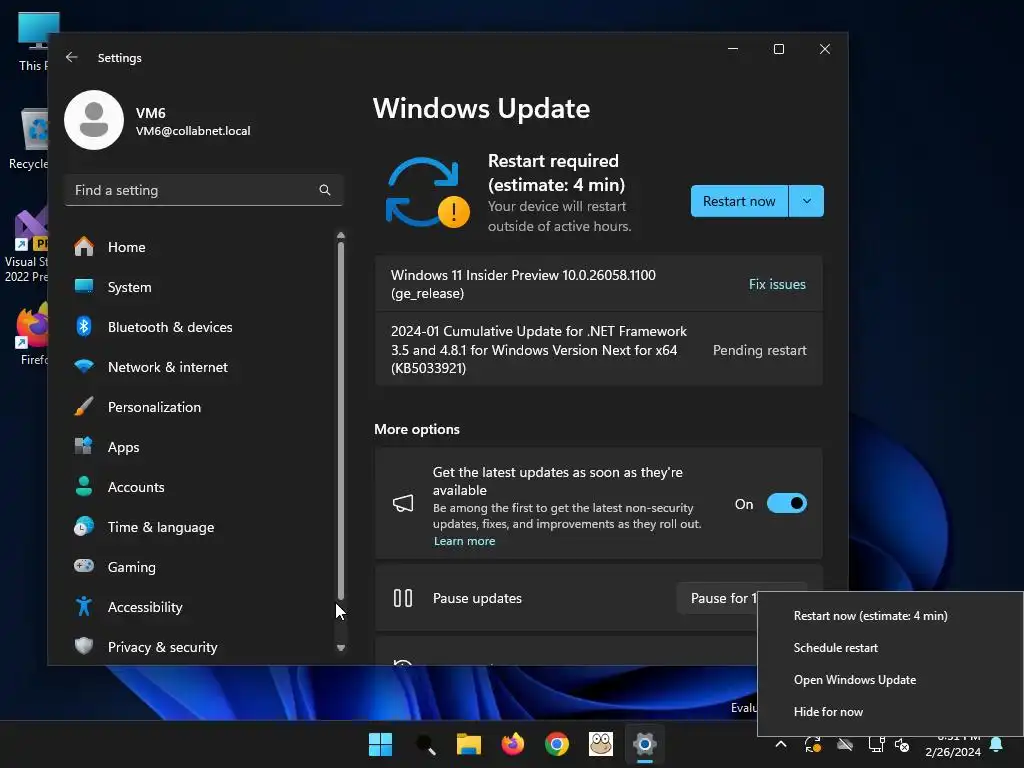Expand the Restart now dropdown arrow

[x=807, y=201]
